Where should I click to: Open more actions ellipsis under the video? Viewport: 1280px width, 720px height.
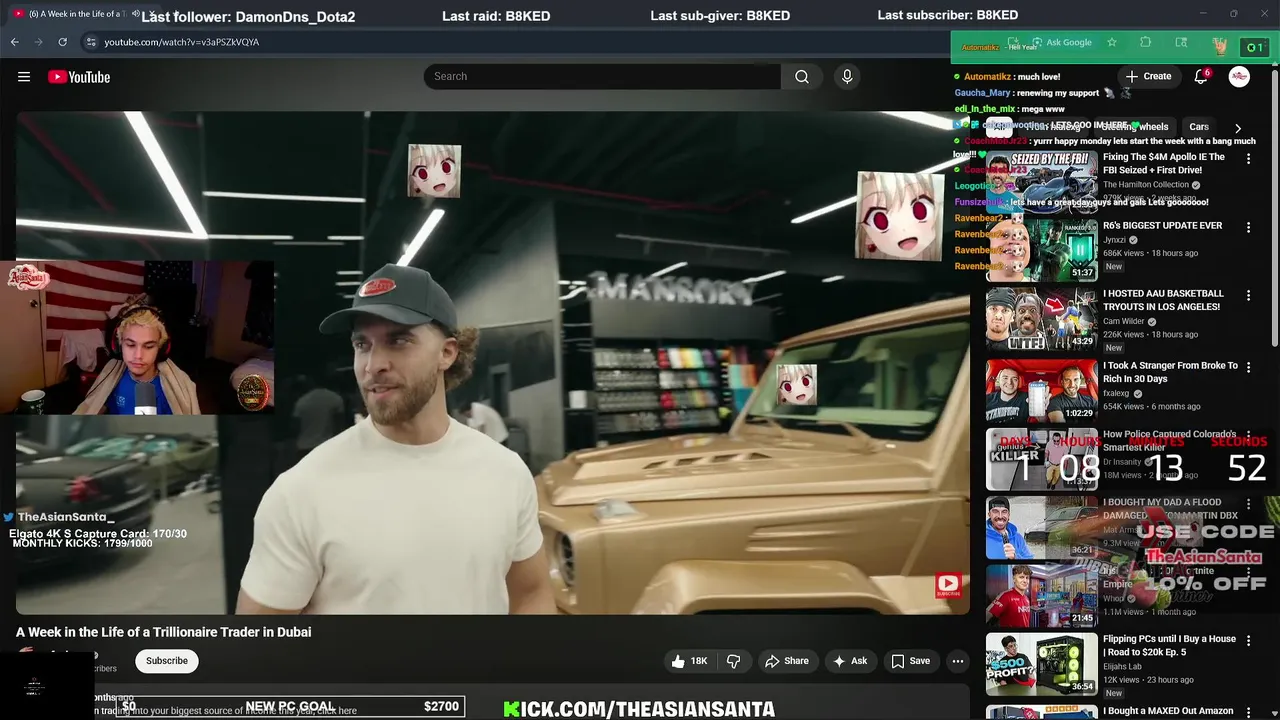pyautogui.click(x=958, y=661)
